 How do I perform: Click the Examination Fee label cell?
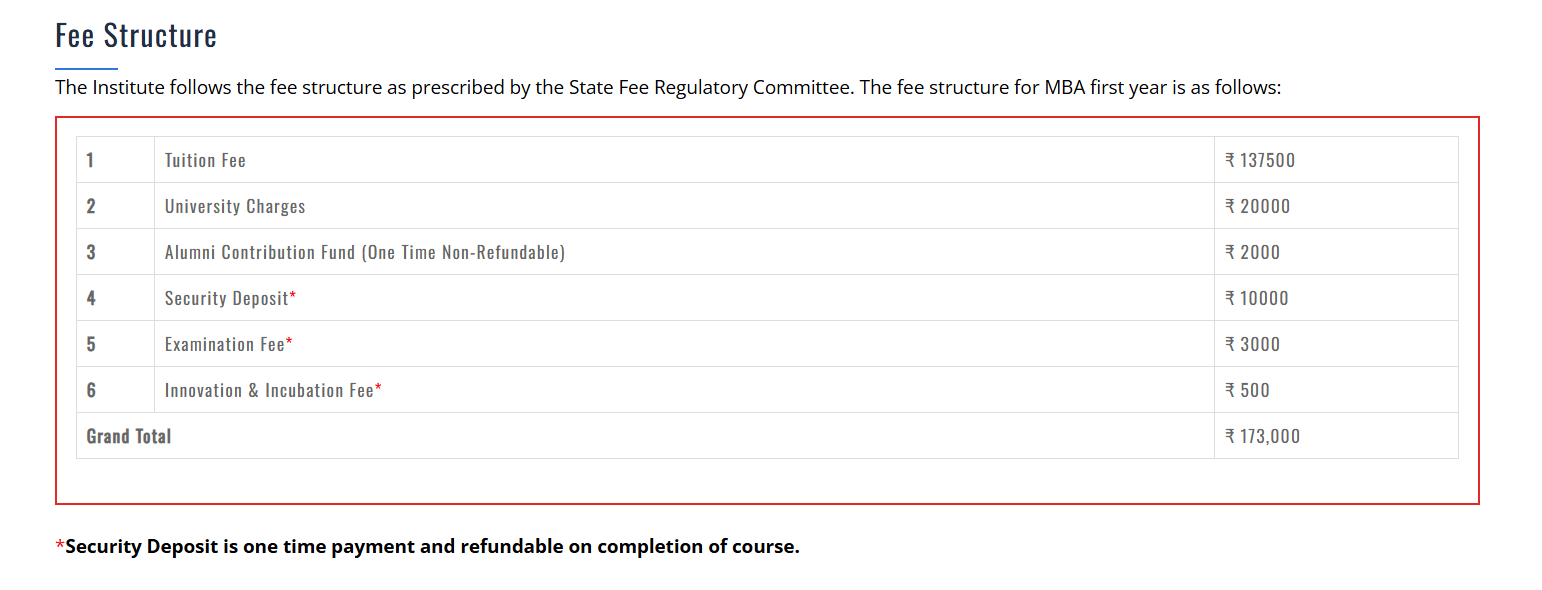click(x=228, y=344)
